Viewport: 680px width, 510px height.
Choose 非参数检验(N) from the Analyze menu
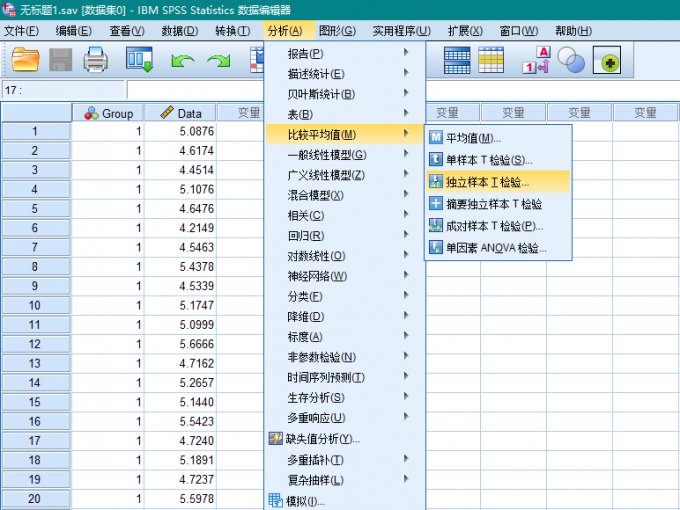tap(345, 357)
